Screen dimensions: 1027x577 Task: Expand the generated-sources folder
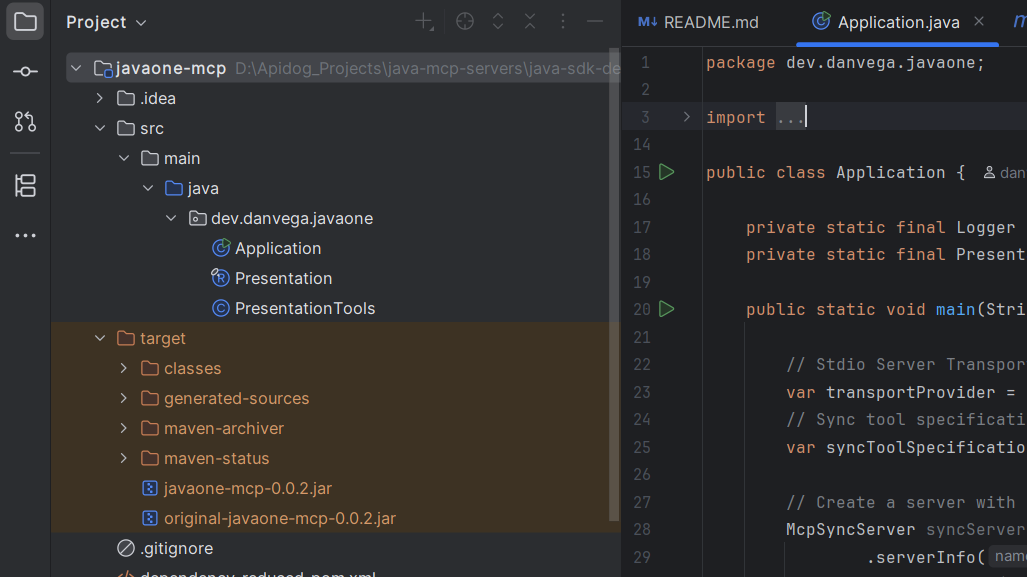[124, 398]
